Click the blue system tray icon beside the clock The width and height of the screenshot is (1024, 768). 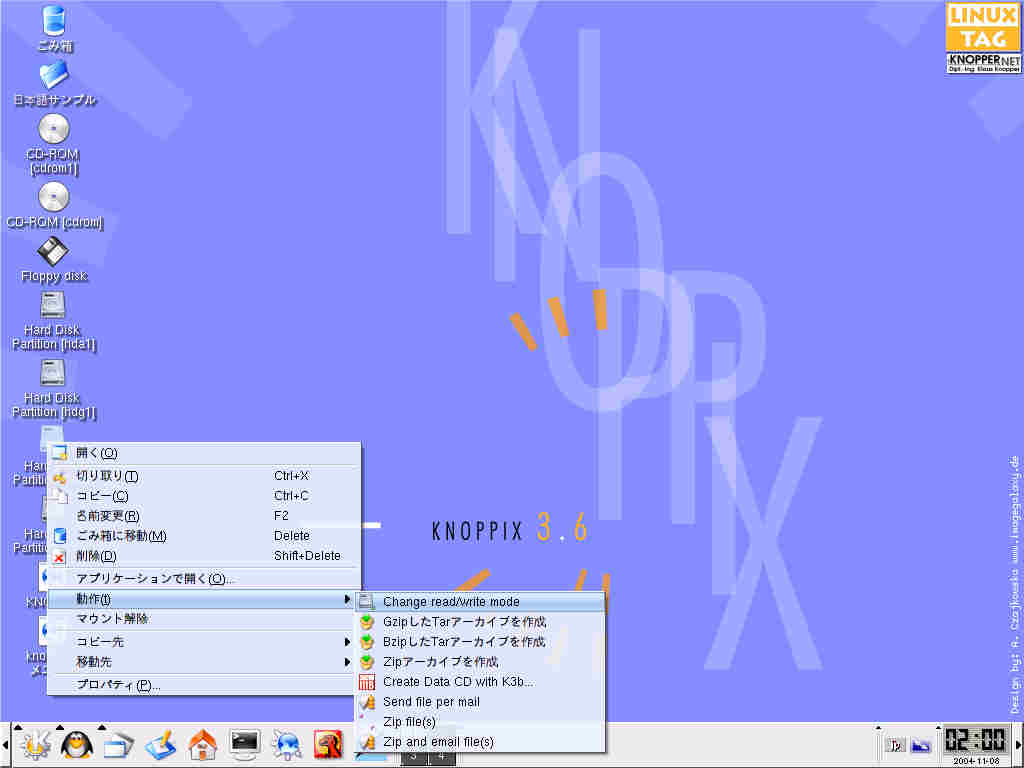click(x=921, y=745)
